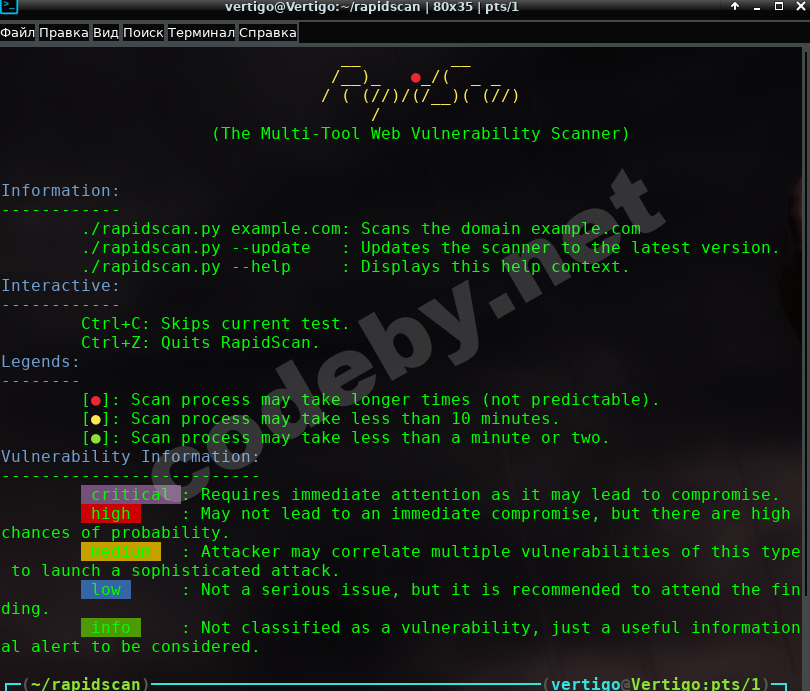Click '(The Multi-Tool Web Vulnerability Scanner)' subtitle
This screenshot has width=810, height=691.
(x=421, y=134)
